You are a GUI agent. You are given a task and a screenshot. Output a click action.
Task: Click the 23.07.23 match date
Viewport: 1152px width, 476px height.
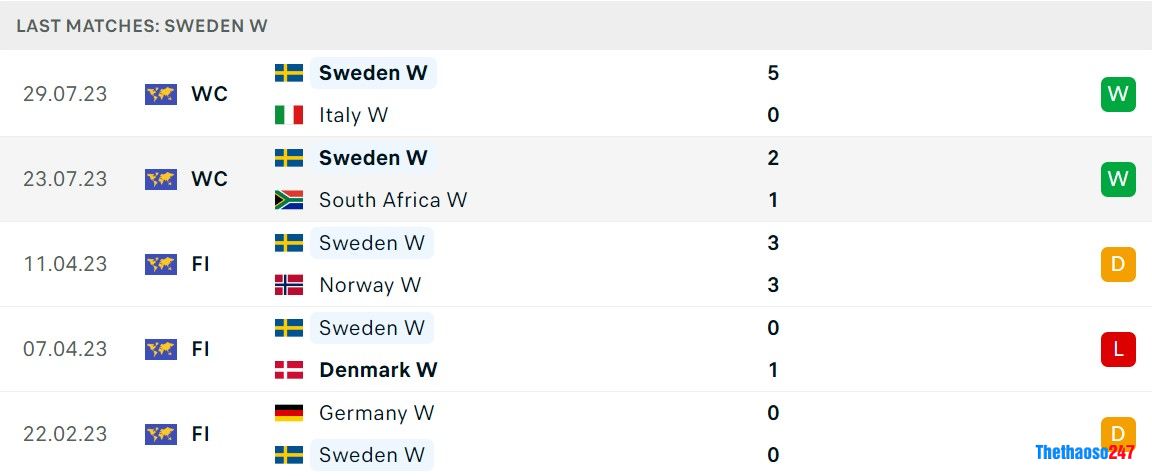click(x=65, y=179)
